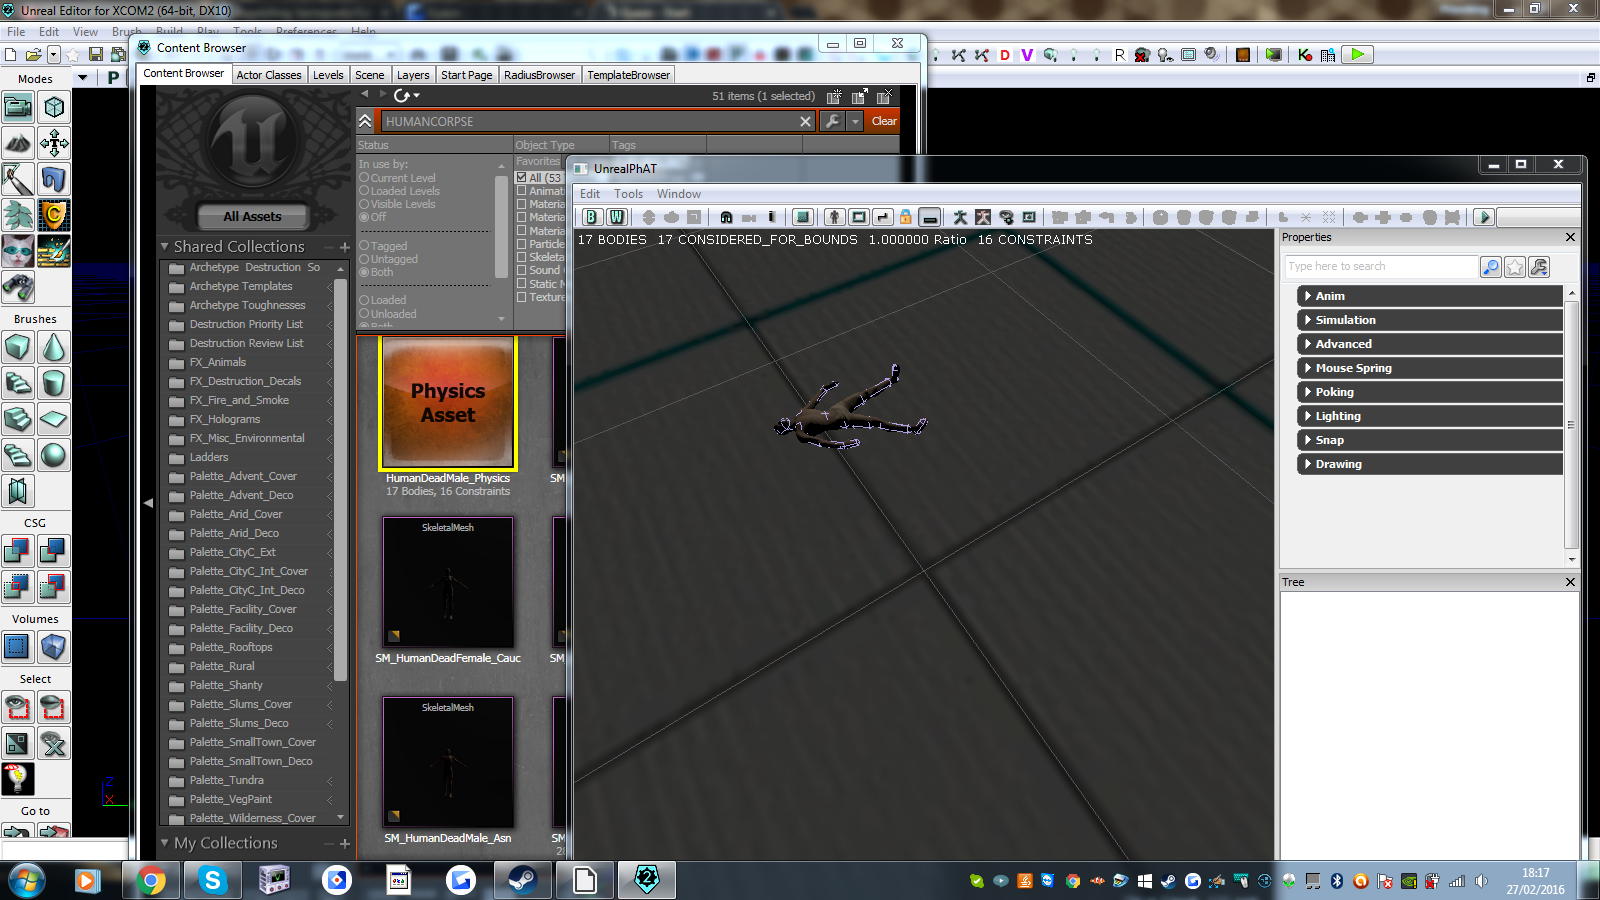Expand the Lighting properties section

click(1429, 416)
